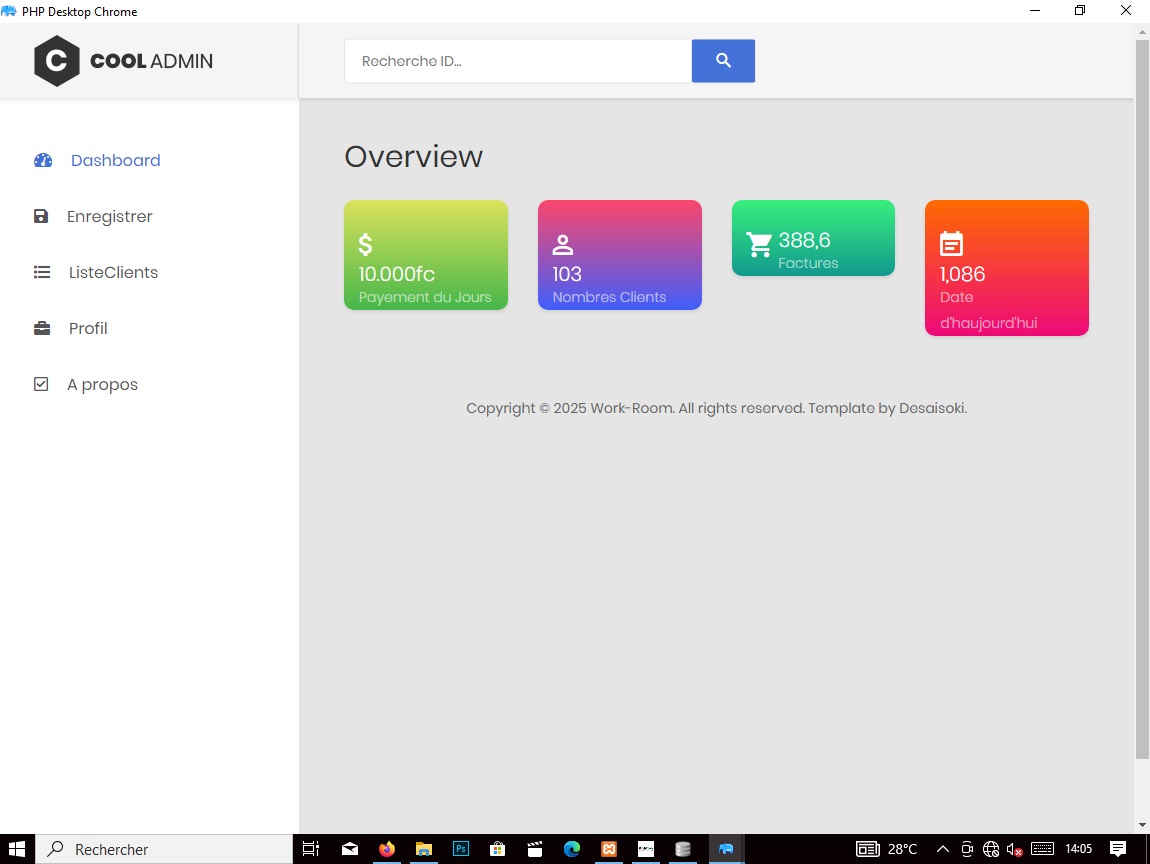
Task: Click the ListeClients list icon
Action: click(x=42, y=272)
